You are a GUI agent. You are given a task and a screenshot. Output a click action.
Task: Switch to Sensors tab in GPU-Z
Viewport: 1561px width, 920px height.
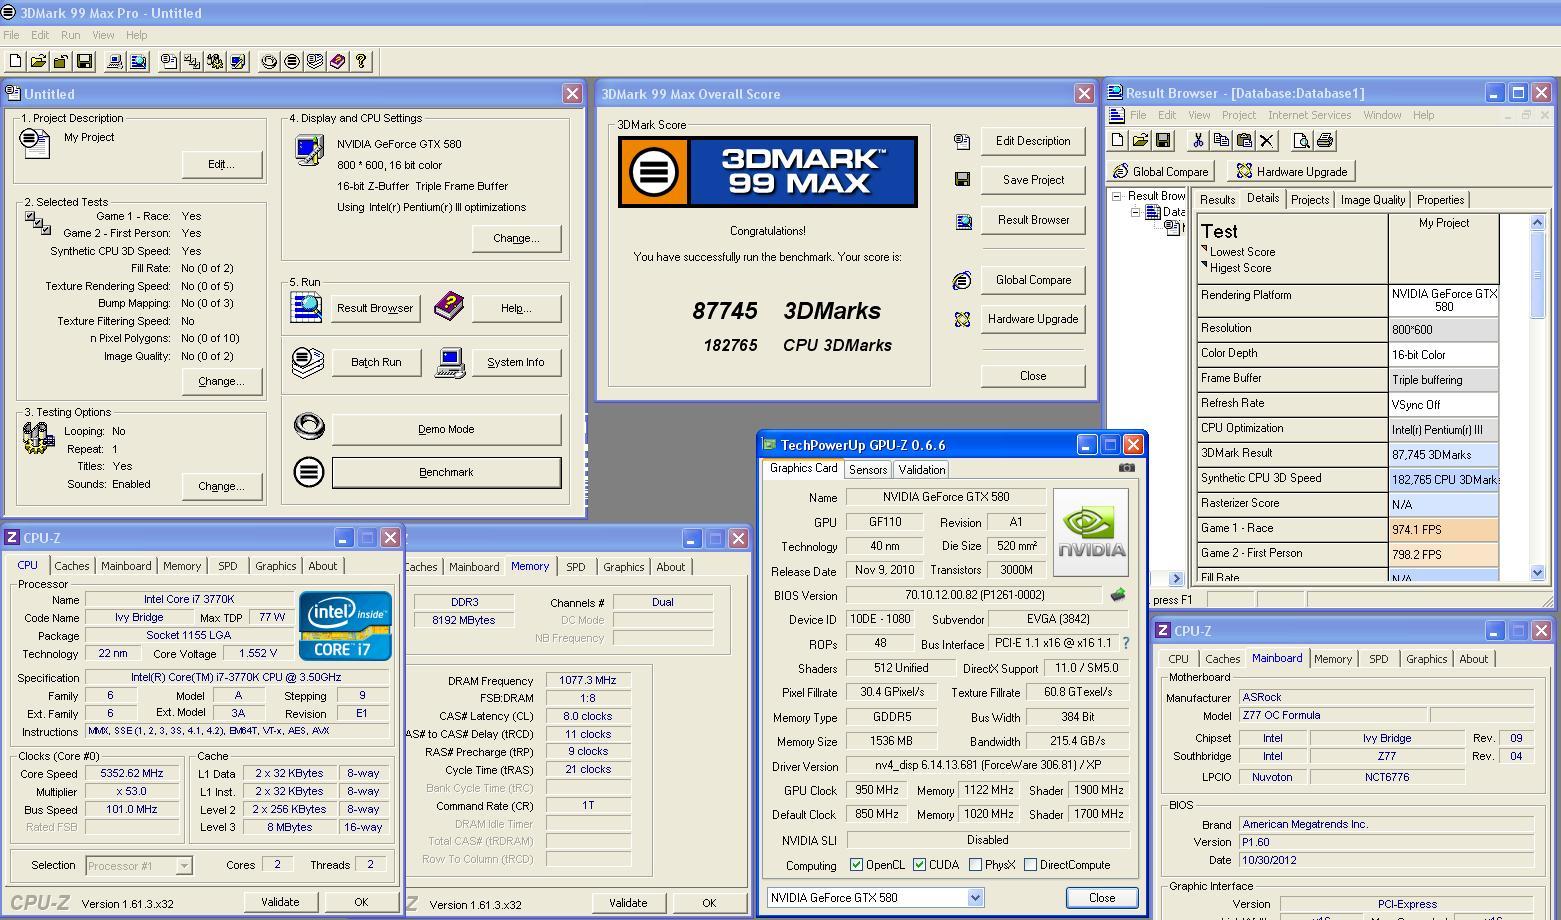[867, 470]
